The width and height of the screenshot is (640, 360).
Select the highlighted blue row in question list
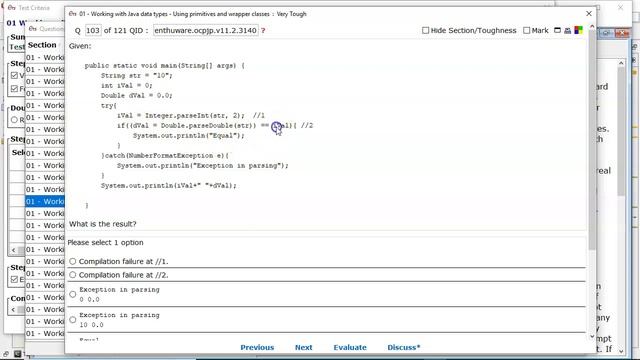pos(45,201)
